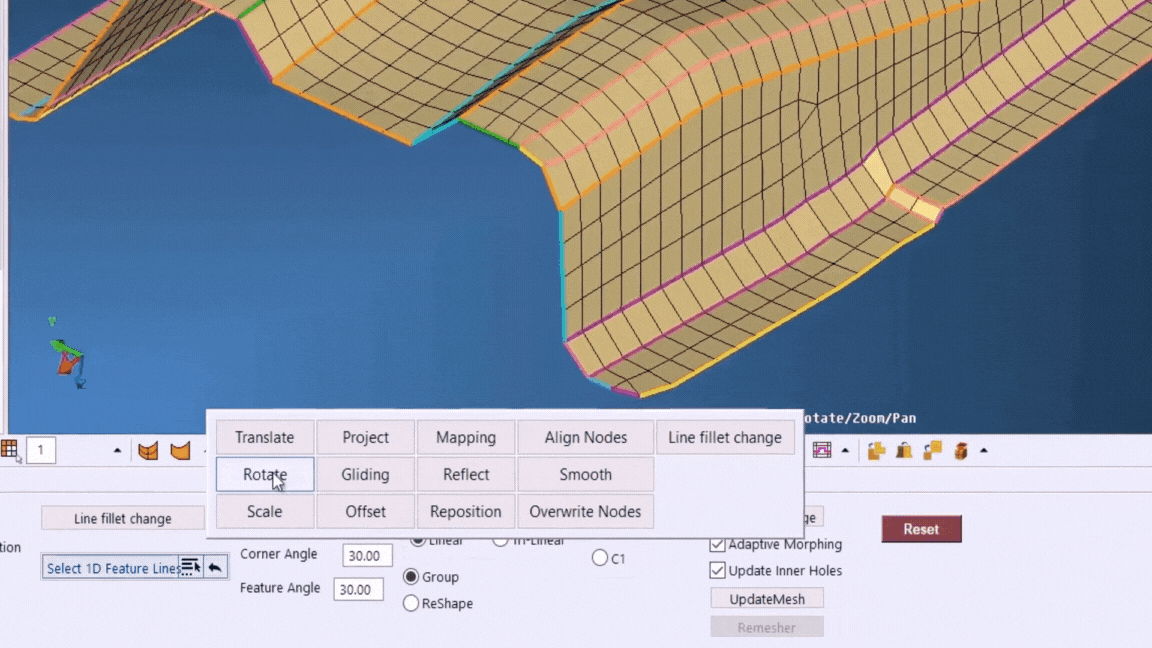Open the dropdown arrow beside the pink mesh icon
The width and height of the screenshot is (1152, 648).
845,451
